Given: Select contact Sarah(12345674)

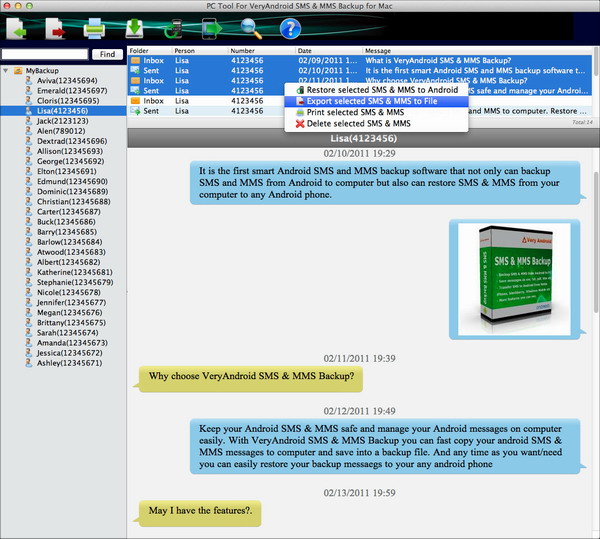Looking at the screenshot, I should click(x=67, y=333).
